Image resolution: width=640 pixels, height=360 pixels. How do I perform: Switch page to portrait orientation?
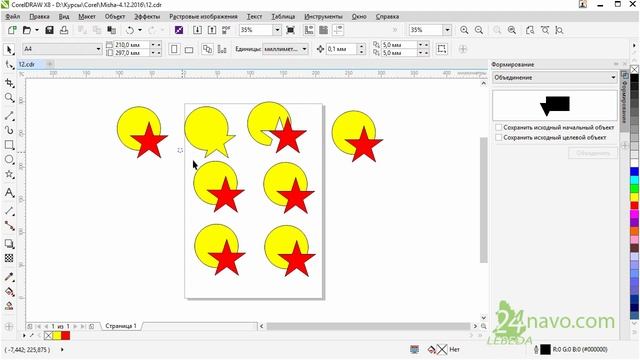coord(174,49)
